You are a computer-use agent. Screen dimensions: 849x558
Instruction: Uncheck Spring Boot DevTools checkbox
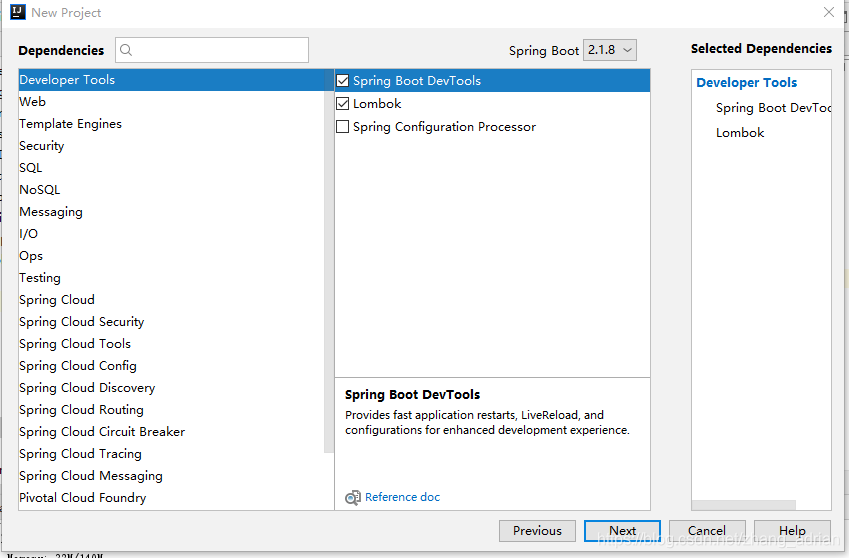tap(343, 81)
